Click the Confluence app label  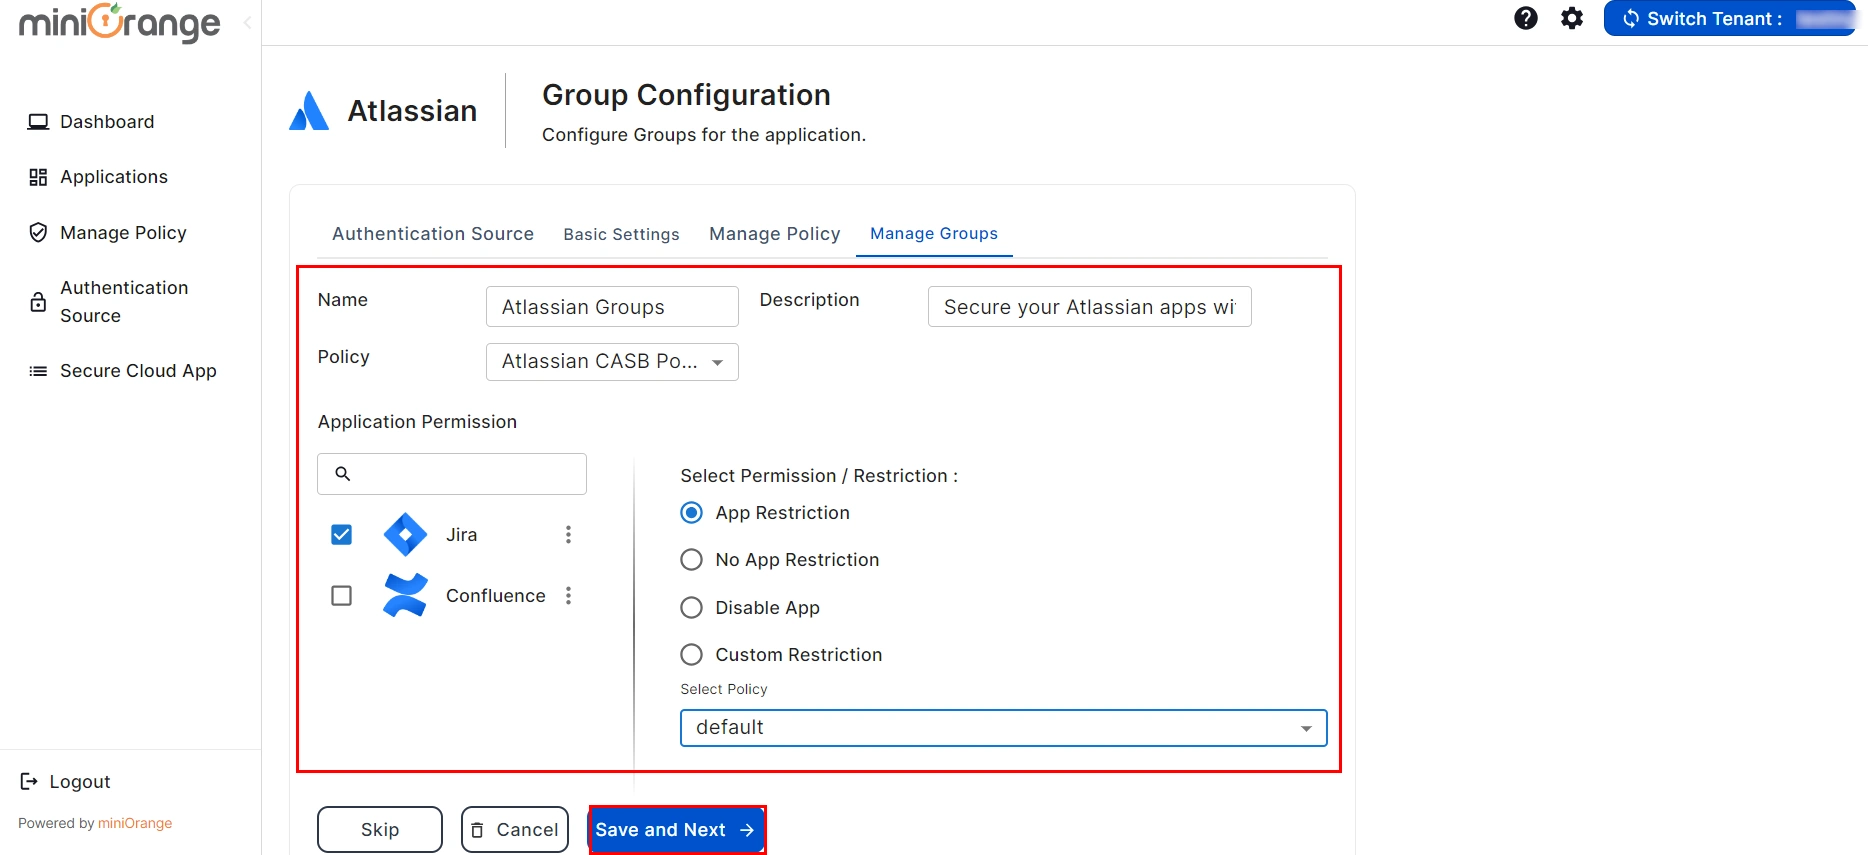pyautogui.click(x=496, y=596)
